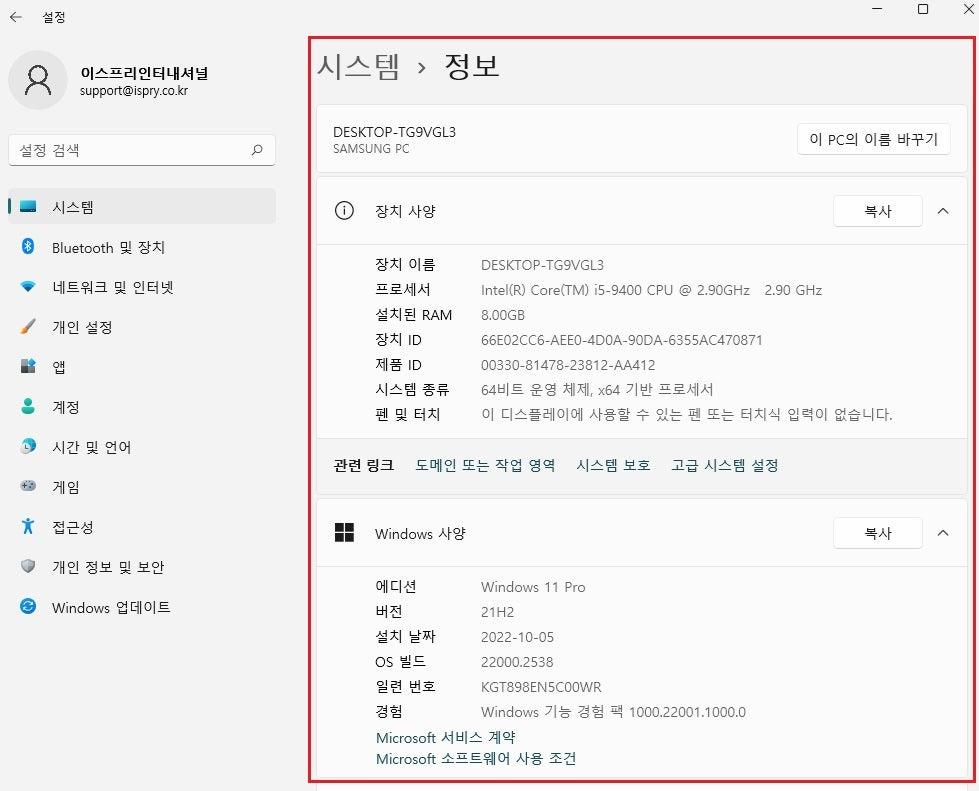Viewport: 979px width, 791px height.
Task: Click the 계정 person icon in sidebar
Action: coord(28,406)
